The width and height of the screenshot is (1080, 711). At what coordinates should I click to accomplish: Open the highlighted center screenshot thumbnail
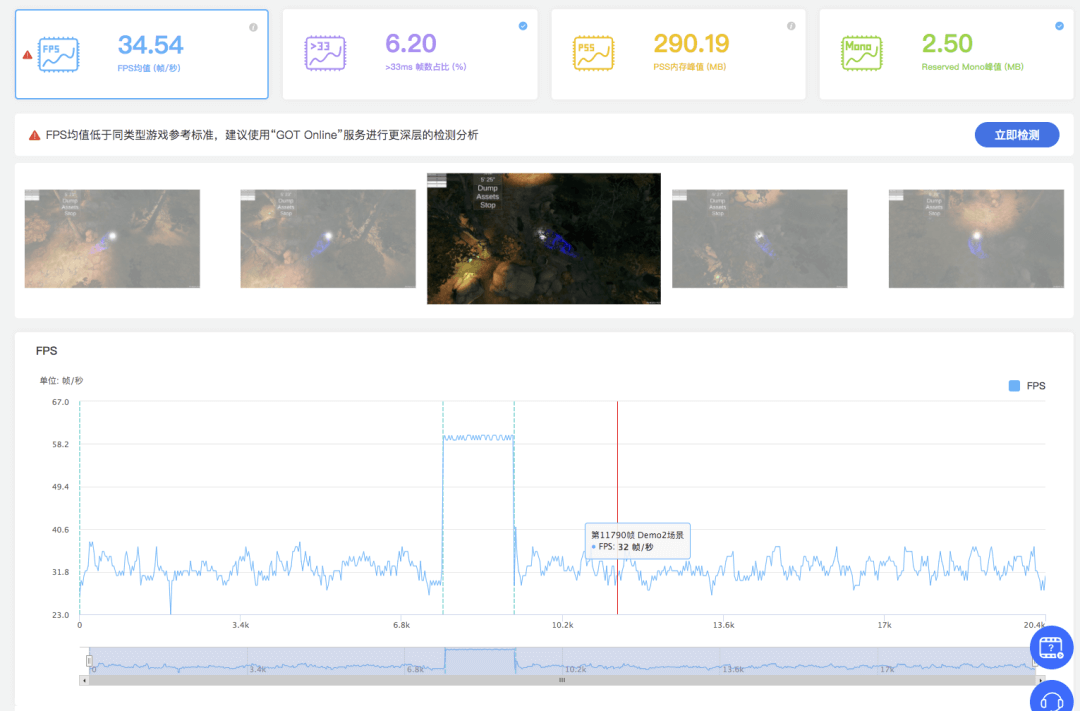(x=543, y=238)
